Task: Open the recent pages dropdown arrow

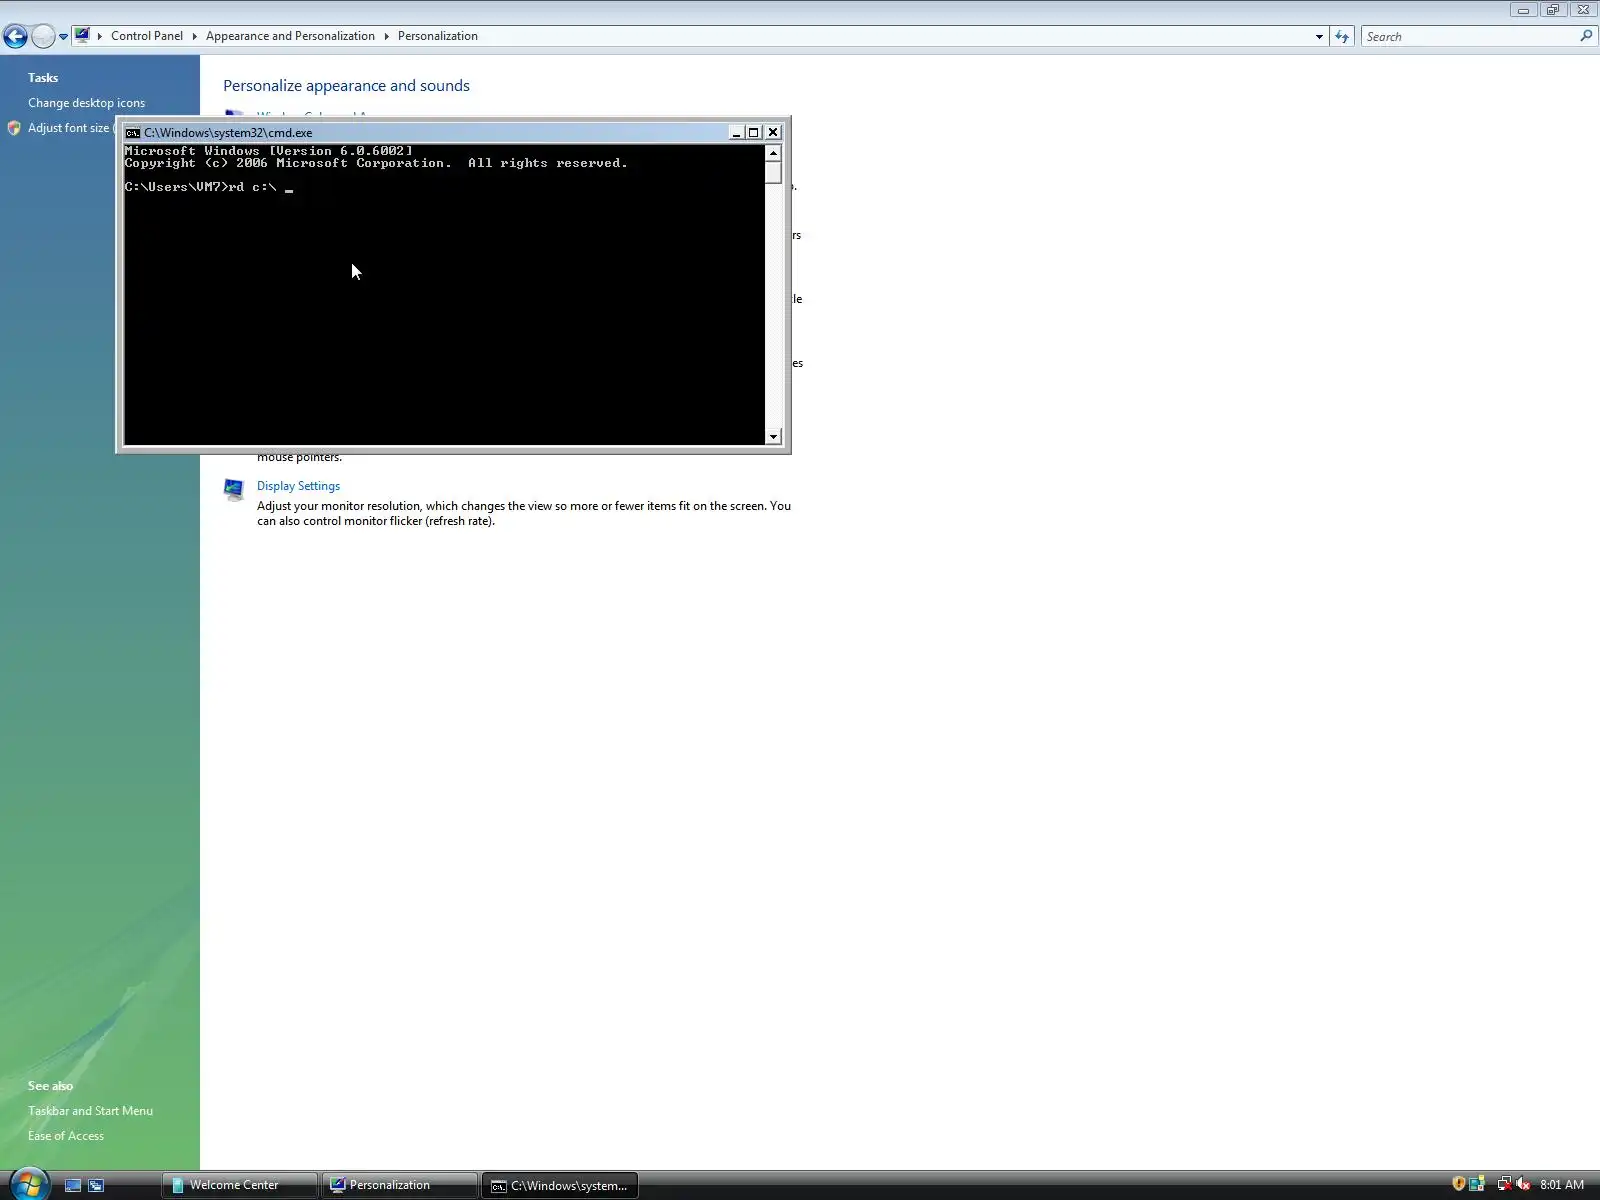Action: 63,37
